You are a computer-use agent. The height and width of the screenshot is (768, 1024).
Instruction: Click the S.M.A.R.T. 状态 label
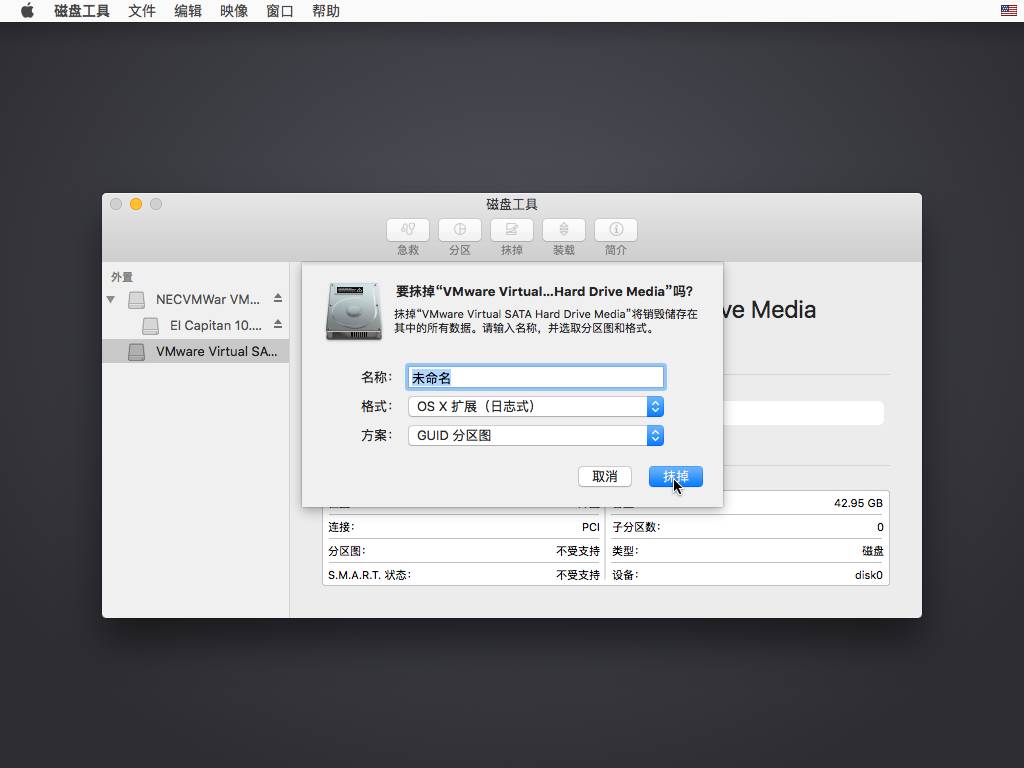369,575
